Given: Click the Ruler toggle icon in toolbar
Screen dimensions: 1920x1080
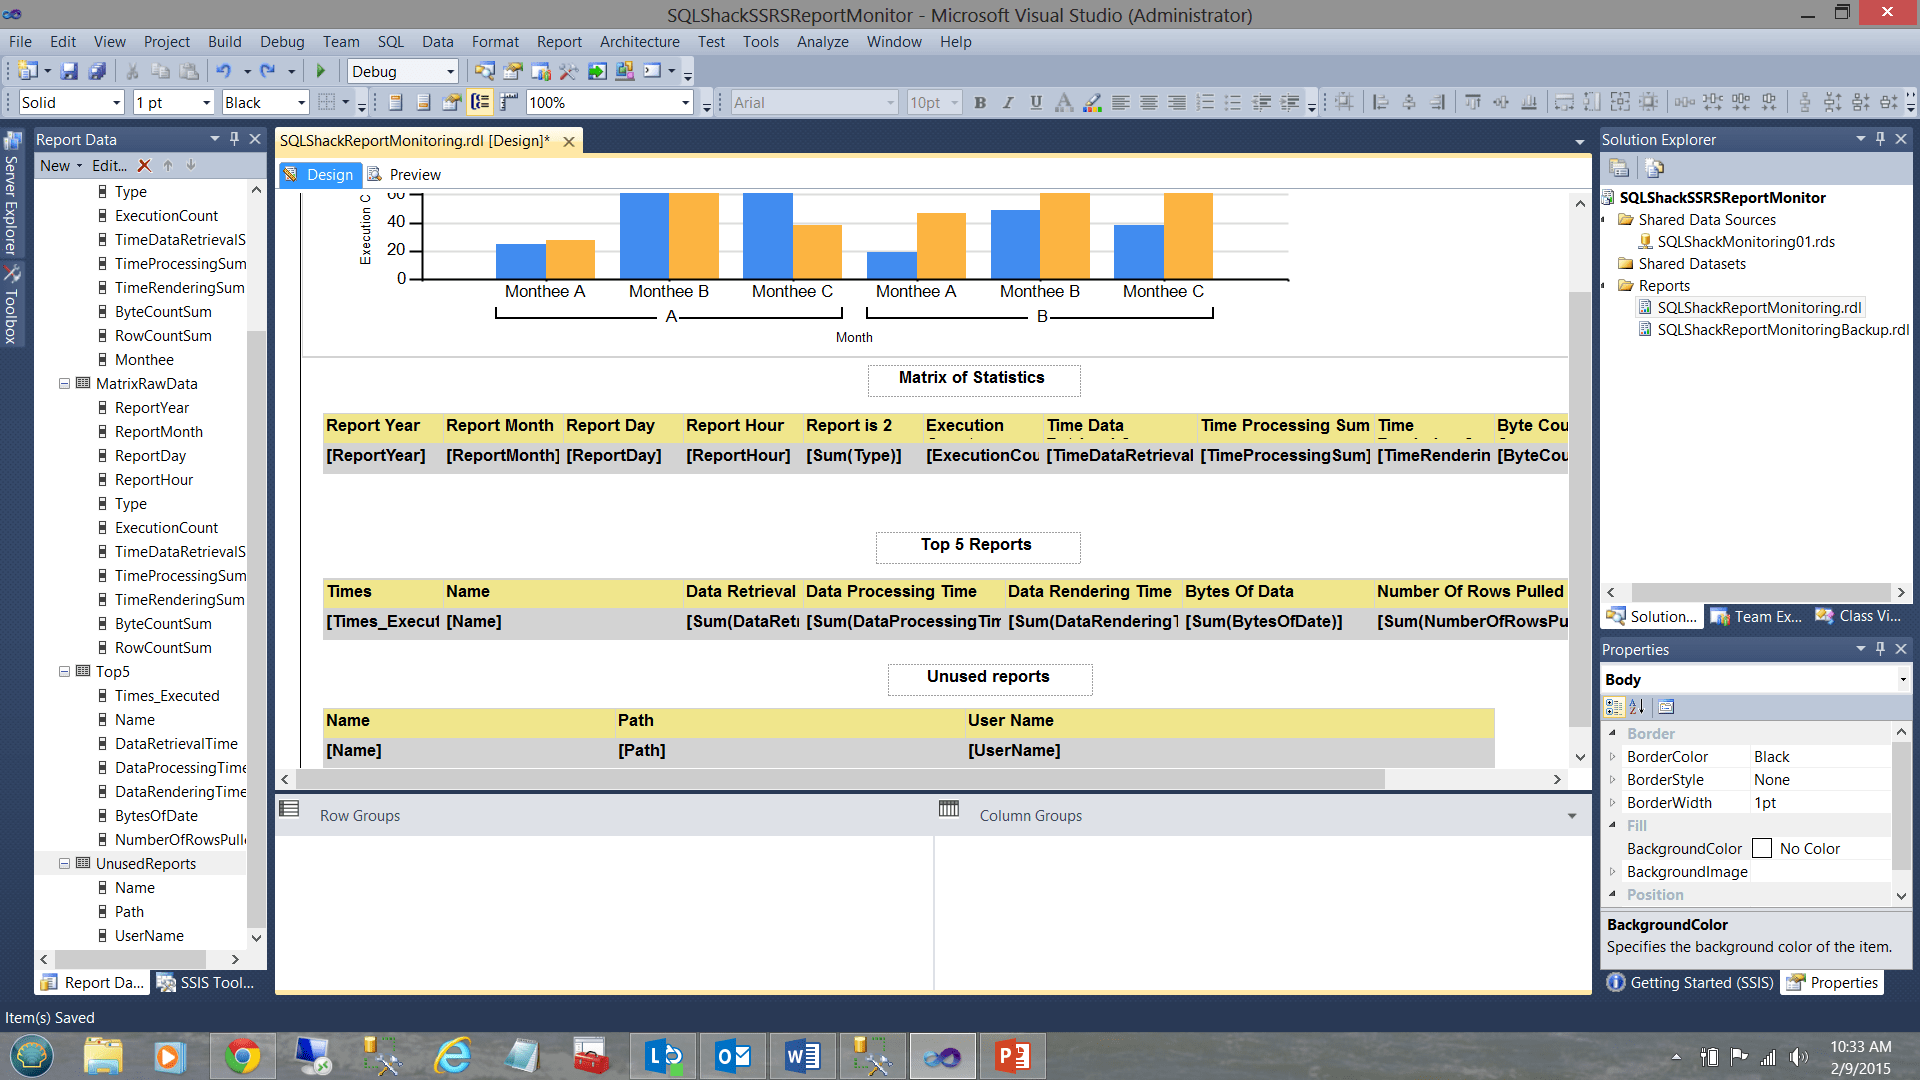Looking at the screenshot, I should 509,102.
